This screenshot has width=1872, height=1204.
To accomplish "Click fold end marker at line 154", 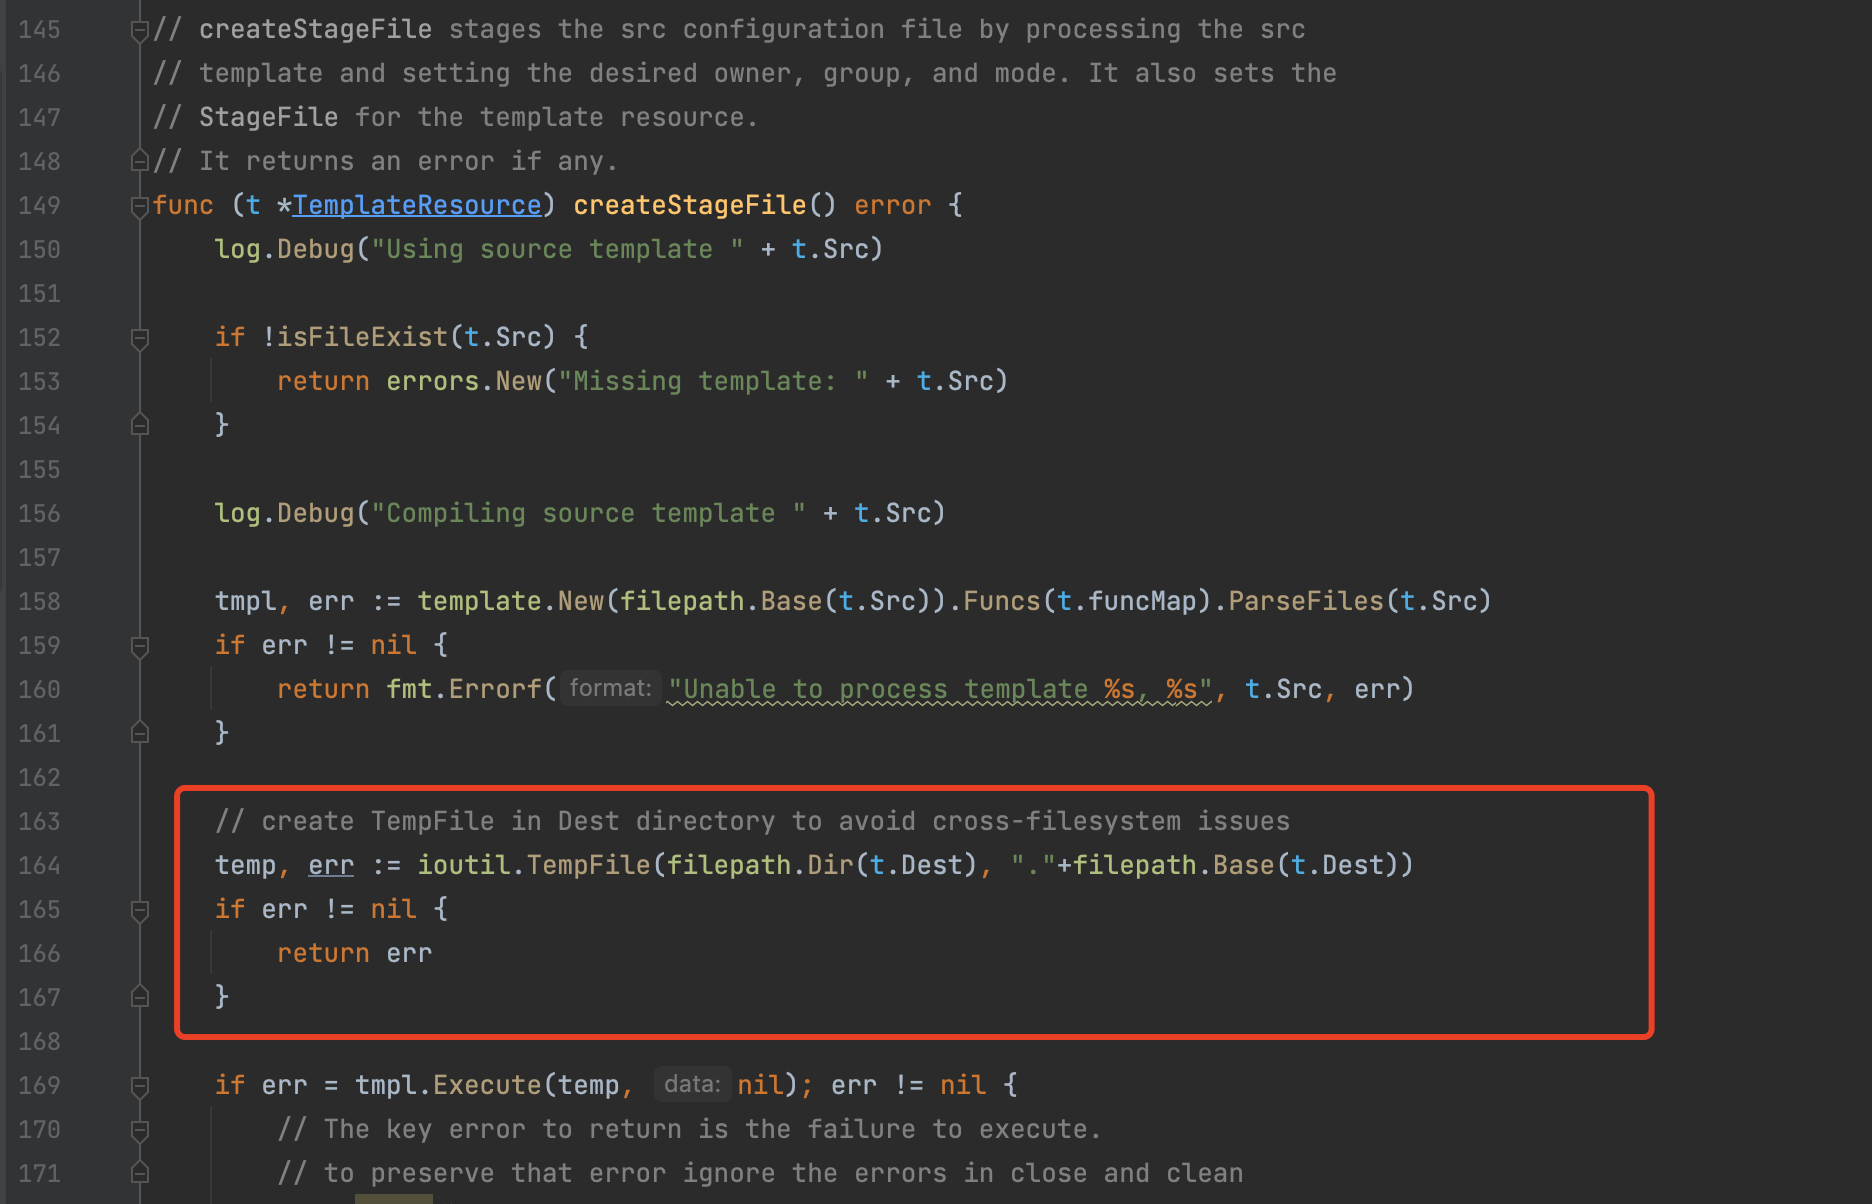I will (140, 425).
